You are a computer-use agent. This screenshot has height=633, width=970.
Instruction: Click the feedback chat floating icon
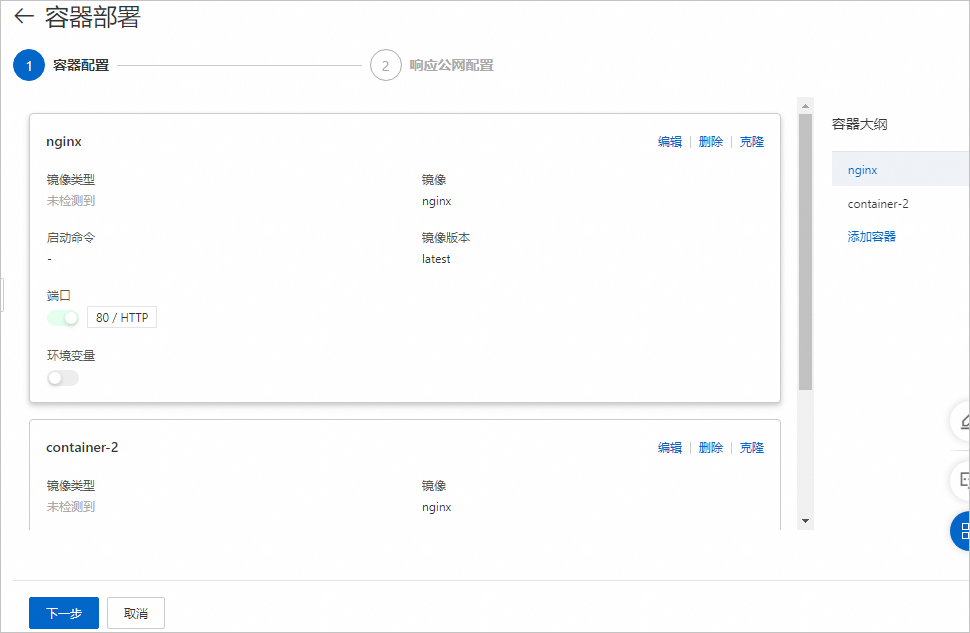tap(963, 481)
